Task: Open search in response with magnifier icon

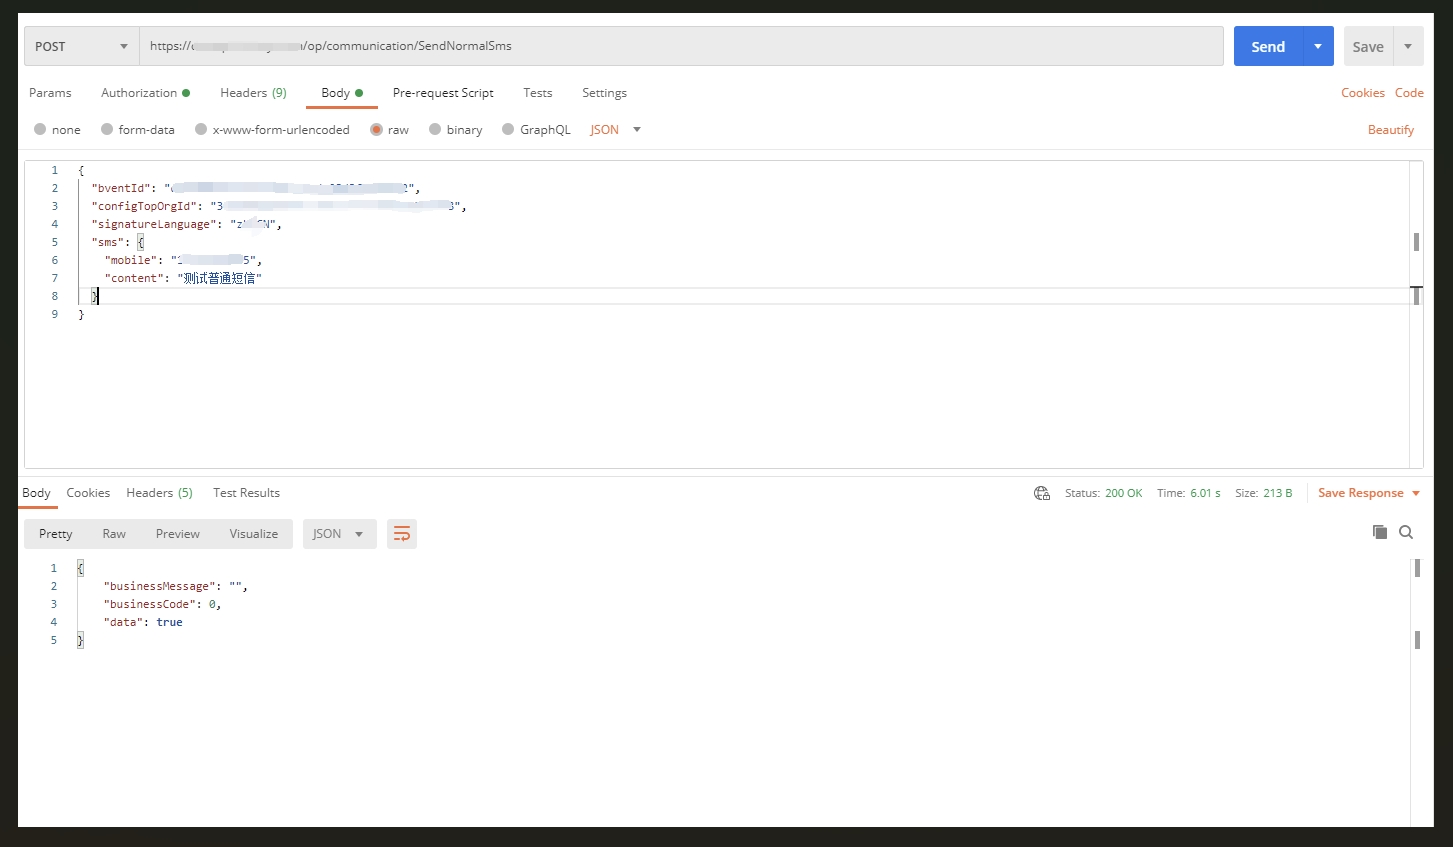Action: tap(1406, 532)
